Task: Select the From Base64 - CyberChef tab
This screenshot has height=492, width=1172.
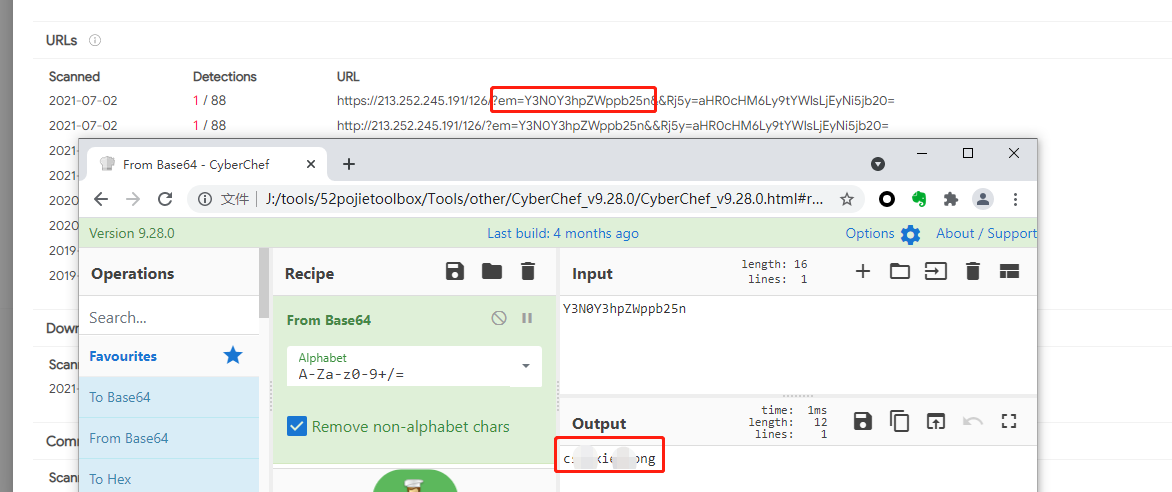Action: (206, 164)
